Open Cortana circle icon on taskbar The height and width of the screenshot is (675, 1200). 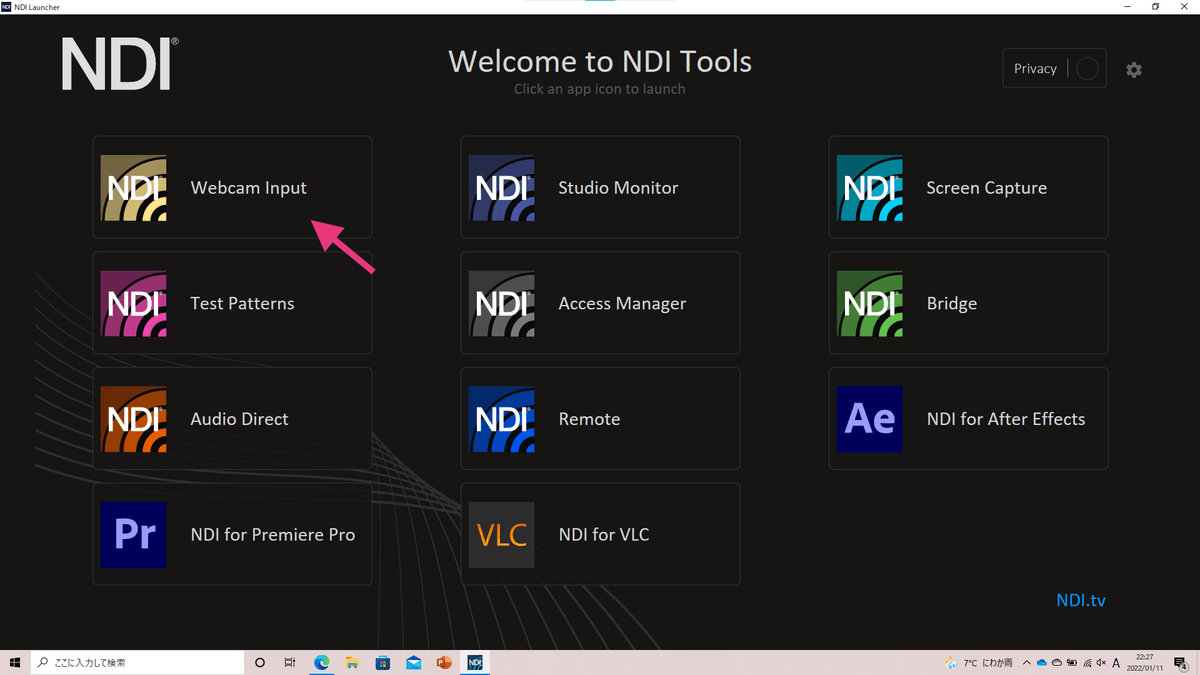pos(260,662)
